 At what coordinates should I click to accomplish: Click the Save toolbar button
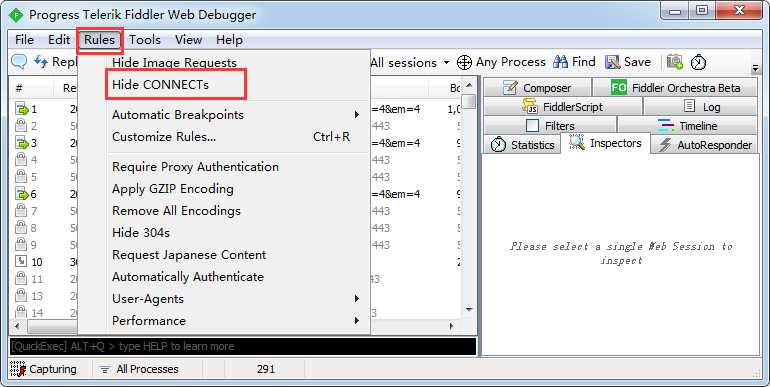pos(628,62)
